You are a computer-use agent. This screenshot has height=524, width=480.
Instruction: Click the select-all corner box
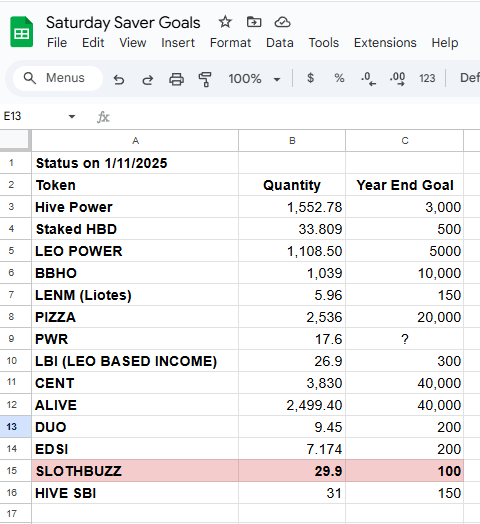click(15, 140)
